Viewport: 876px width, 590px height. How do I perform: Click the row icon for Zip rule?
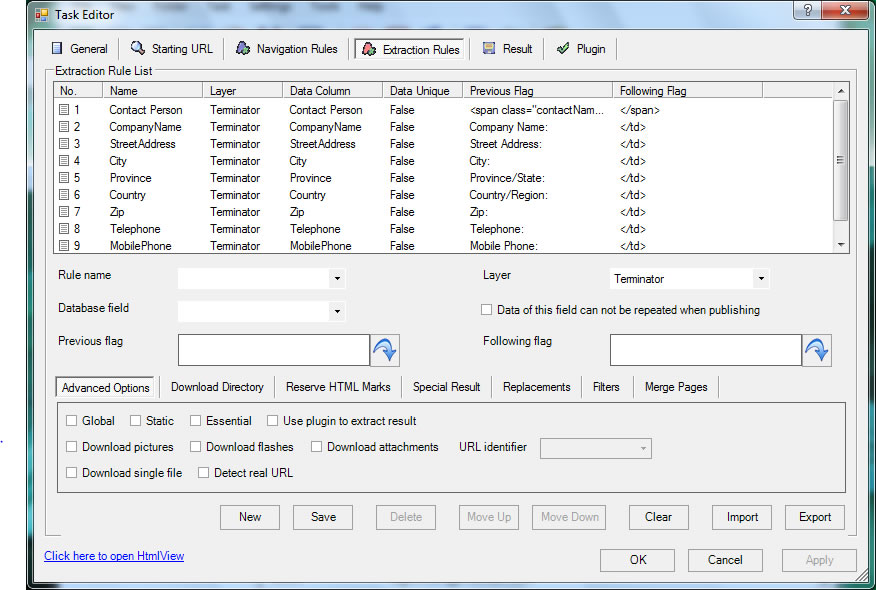(64, 212)
